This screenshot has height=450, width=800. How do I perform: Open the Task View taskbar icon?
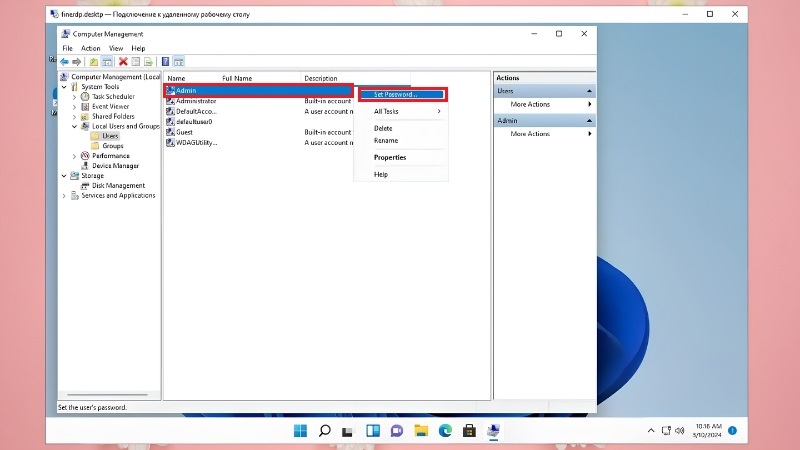tap(347, 432)
